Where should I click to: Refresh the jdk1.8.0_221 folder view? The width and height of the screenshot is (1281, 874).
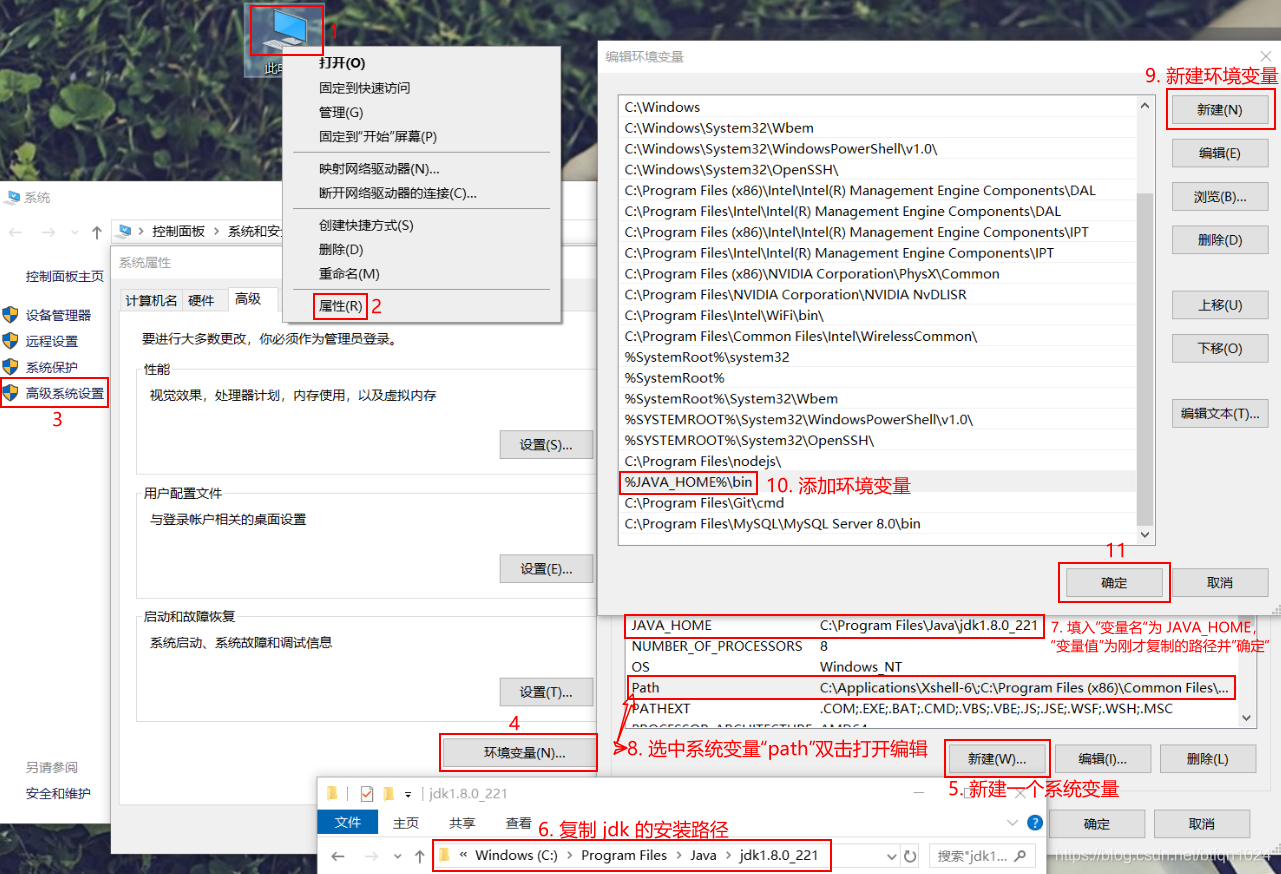910,857
